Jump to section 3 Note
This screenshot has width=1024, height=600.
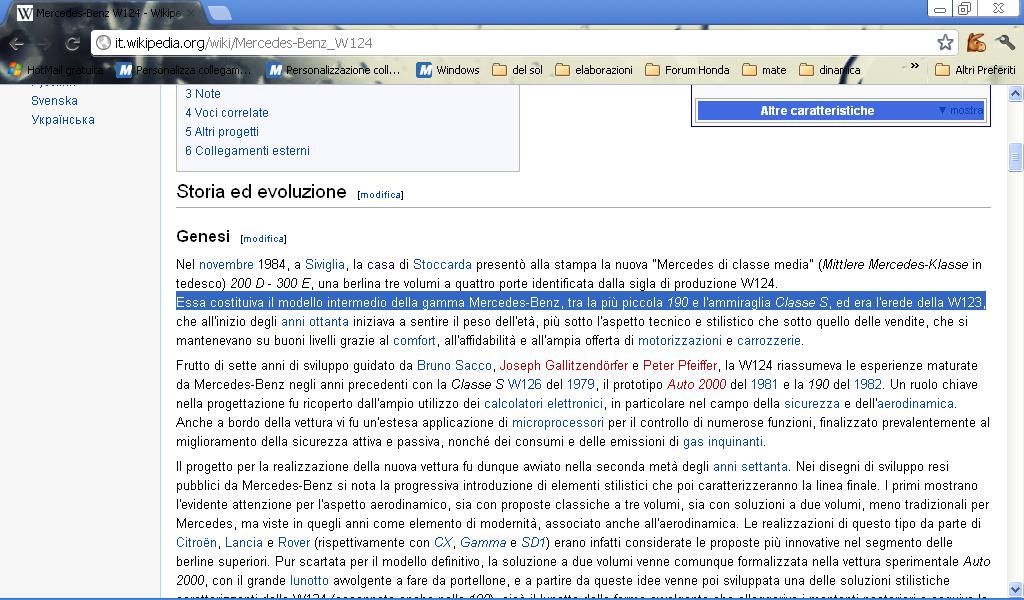(x=202, y=93)
